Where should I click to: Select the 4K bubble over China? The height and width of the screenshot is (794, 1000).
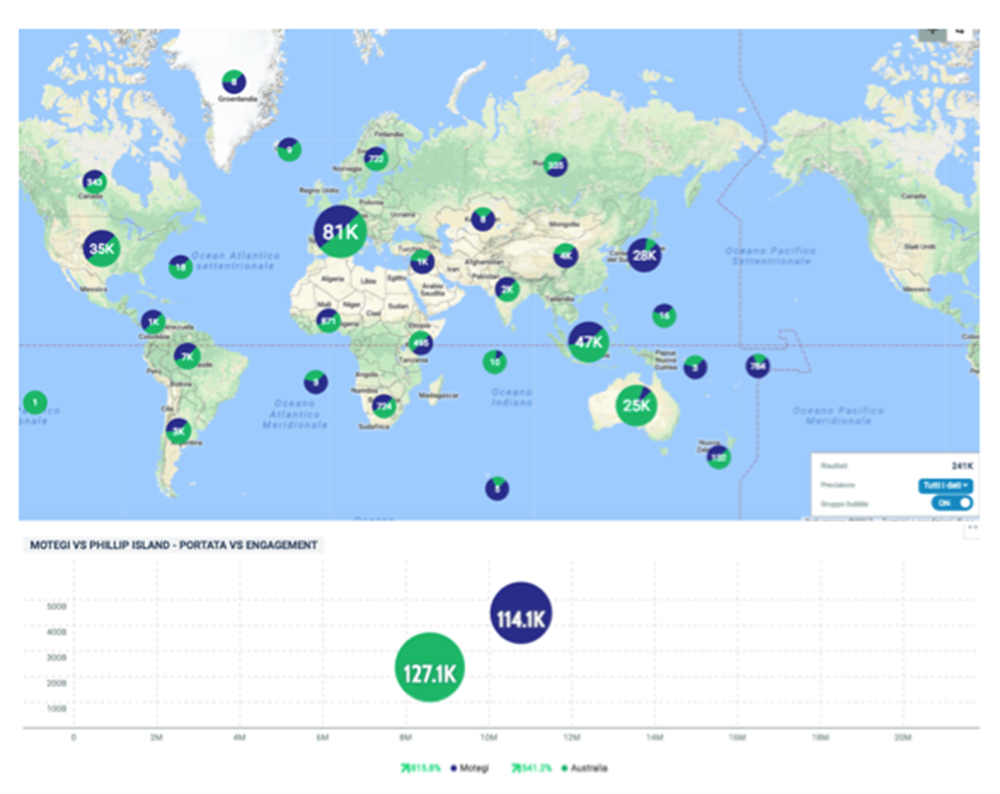[565, 256]
